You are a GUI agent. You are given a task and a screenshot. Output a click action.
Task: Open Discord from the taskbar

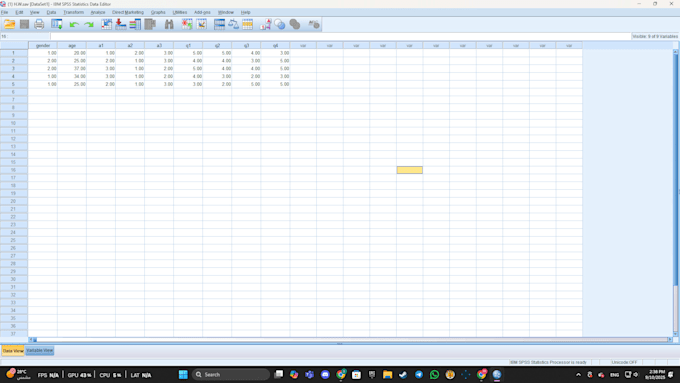[x=325, y=374]
